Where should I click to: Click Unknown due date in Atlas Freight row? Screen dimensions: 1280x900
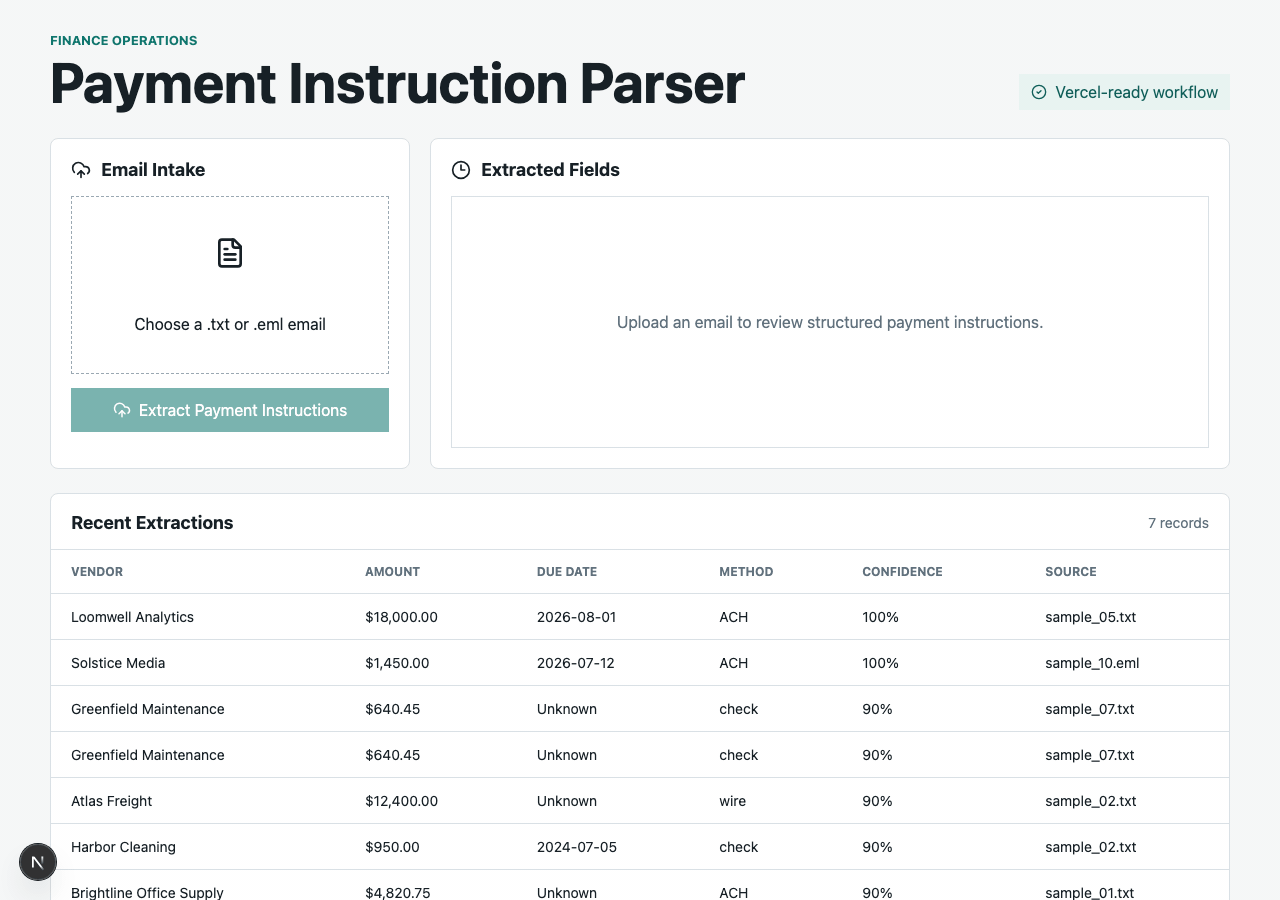(x=567, y=801)
